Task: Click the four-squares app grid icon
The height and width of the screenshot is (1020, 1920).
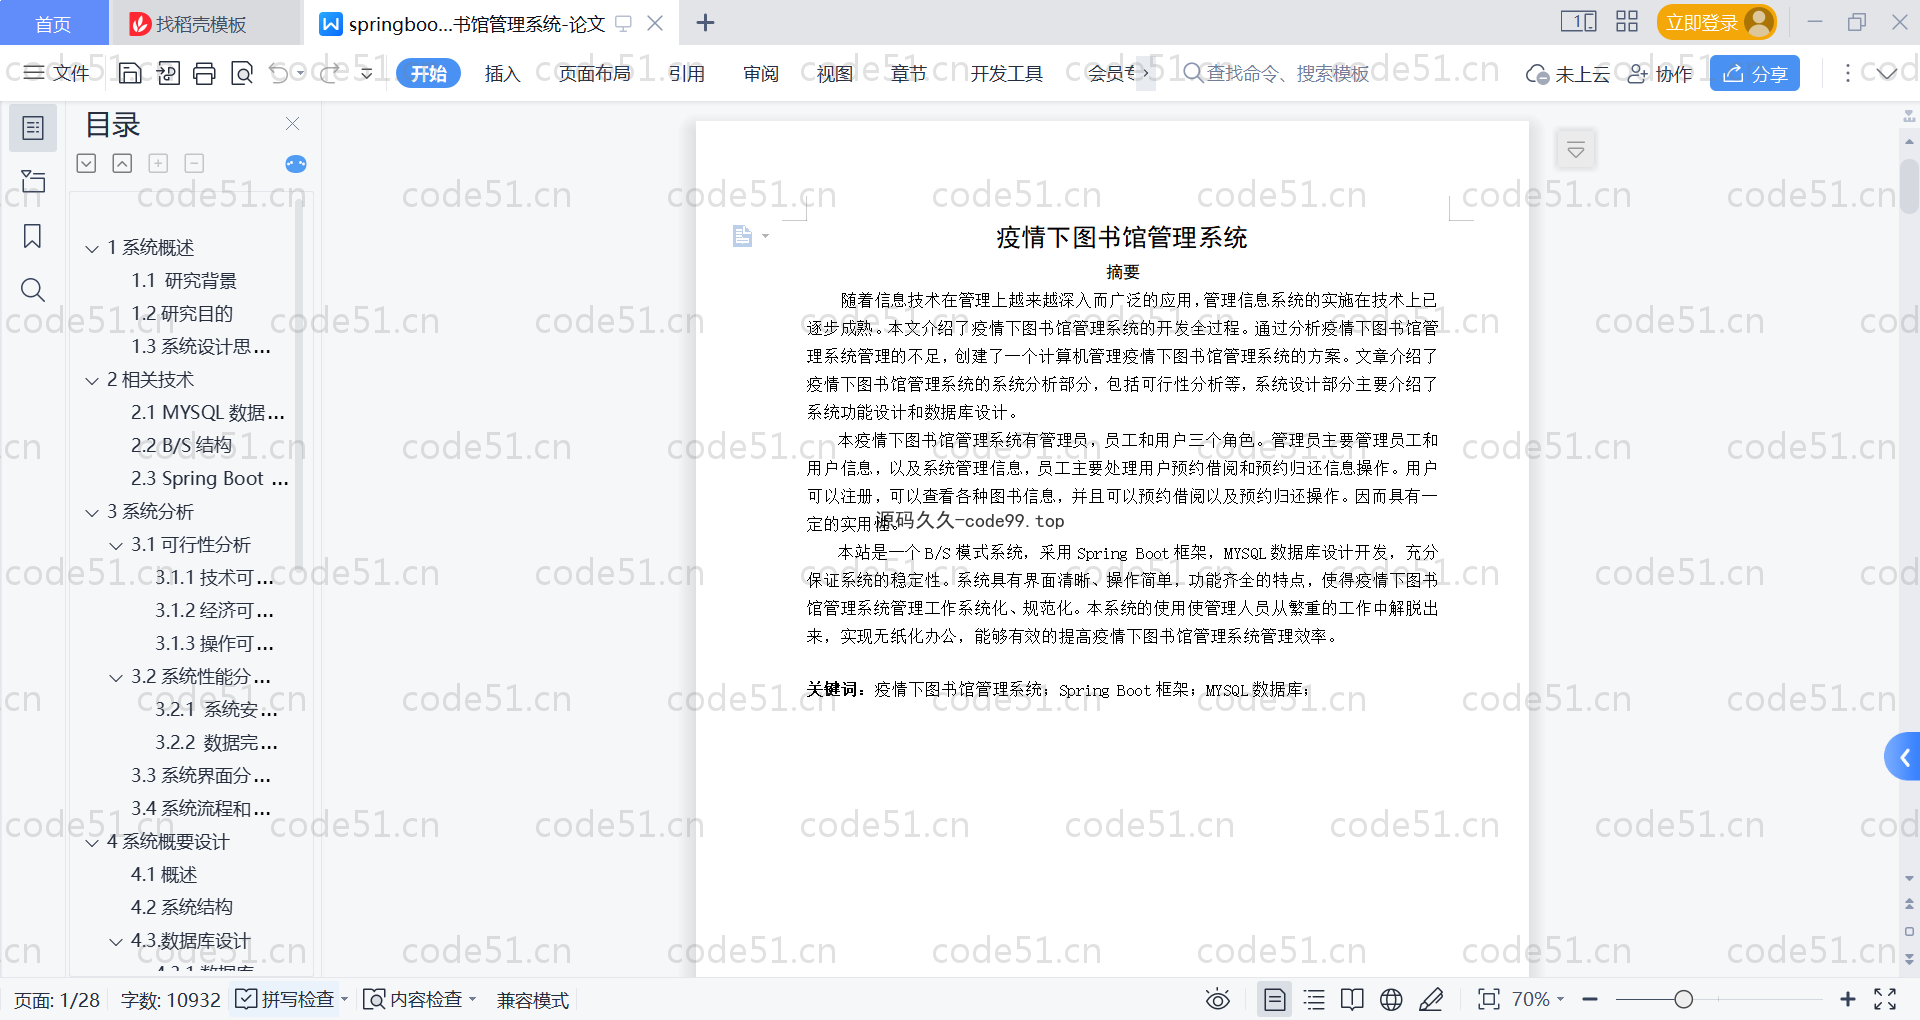Action: (1627, 21)
